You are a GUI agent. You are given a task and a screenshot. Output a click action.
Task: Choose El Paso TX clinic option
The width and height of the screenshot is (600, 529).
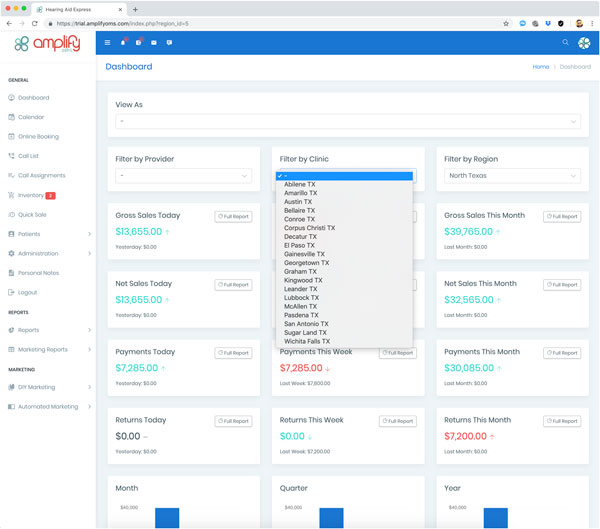(x=300, y=245)
